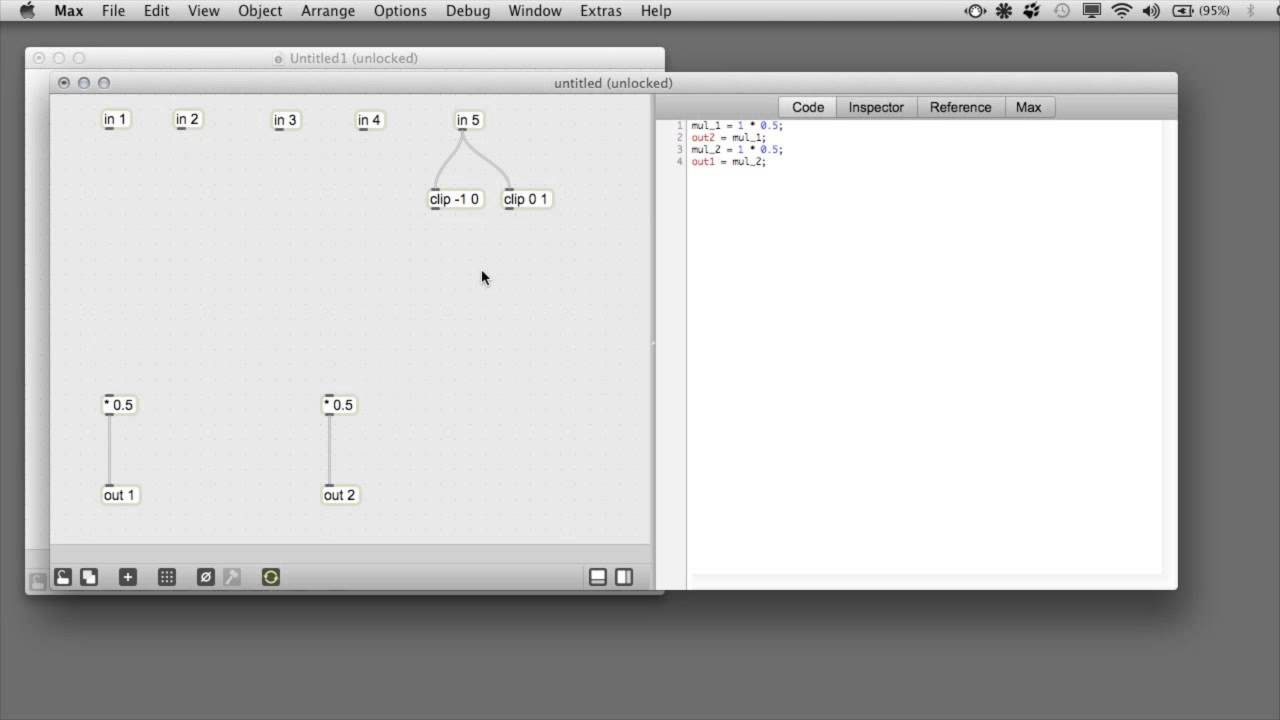Image resolution: width=1280 pixels, height=720 pixels.
Task: Open the Debug menu
Action: pyautogui.click(x=468, y=11)
